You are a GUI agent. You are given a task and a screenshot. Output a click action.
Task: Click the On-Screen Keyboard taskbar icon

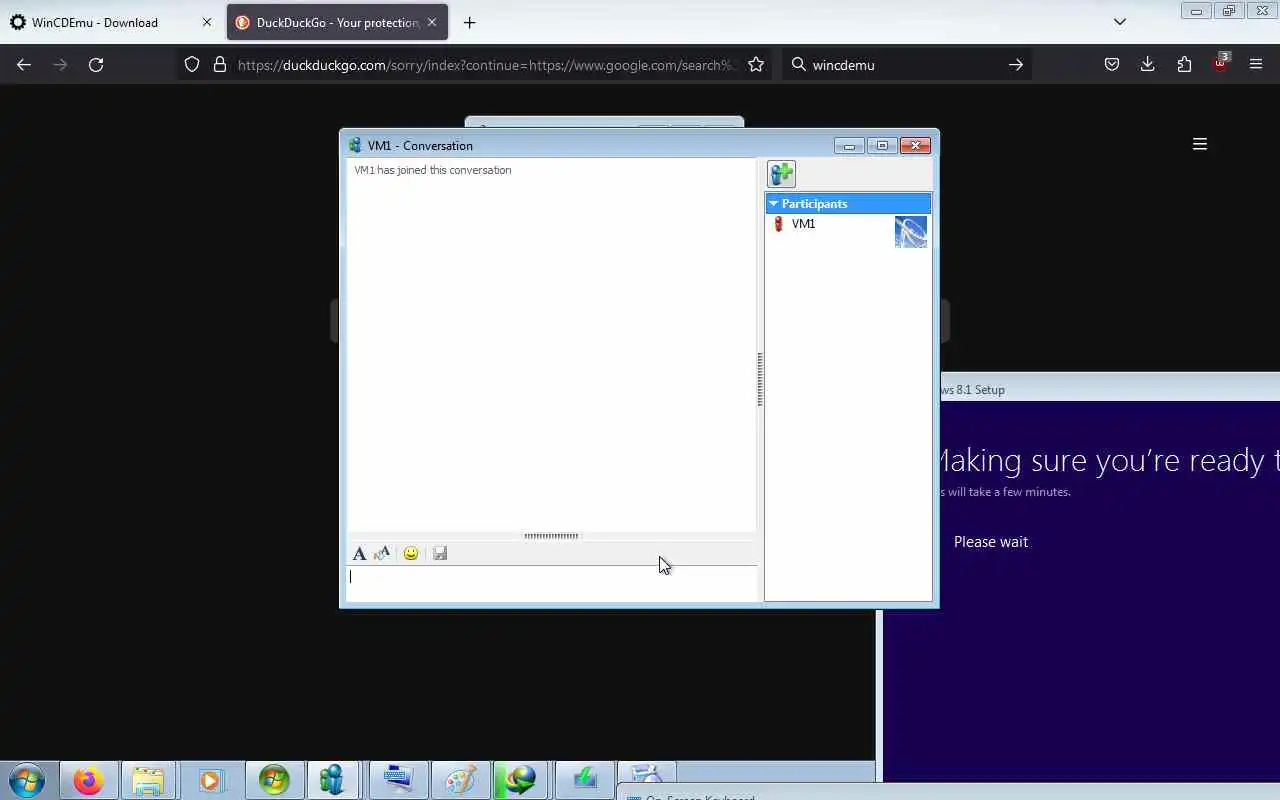click(397, 780)
